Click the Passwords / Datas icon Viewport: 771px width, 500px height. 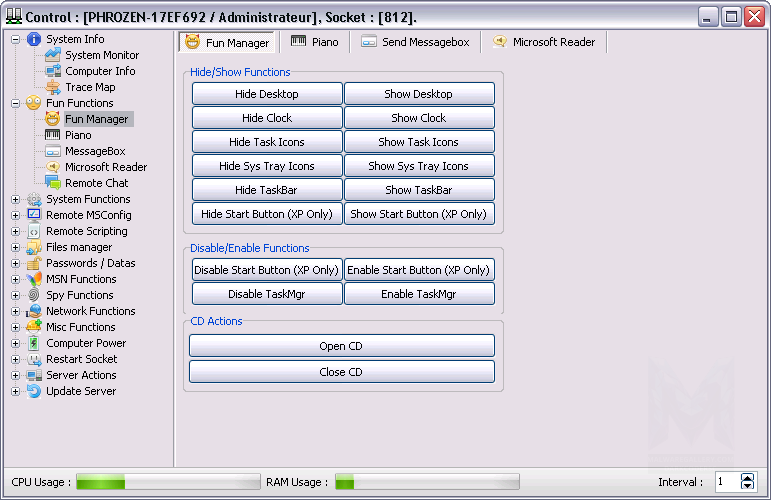34,263
